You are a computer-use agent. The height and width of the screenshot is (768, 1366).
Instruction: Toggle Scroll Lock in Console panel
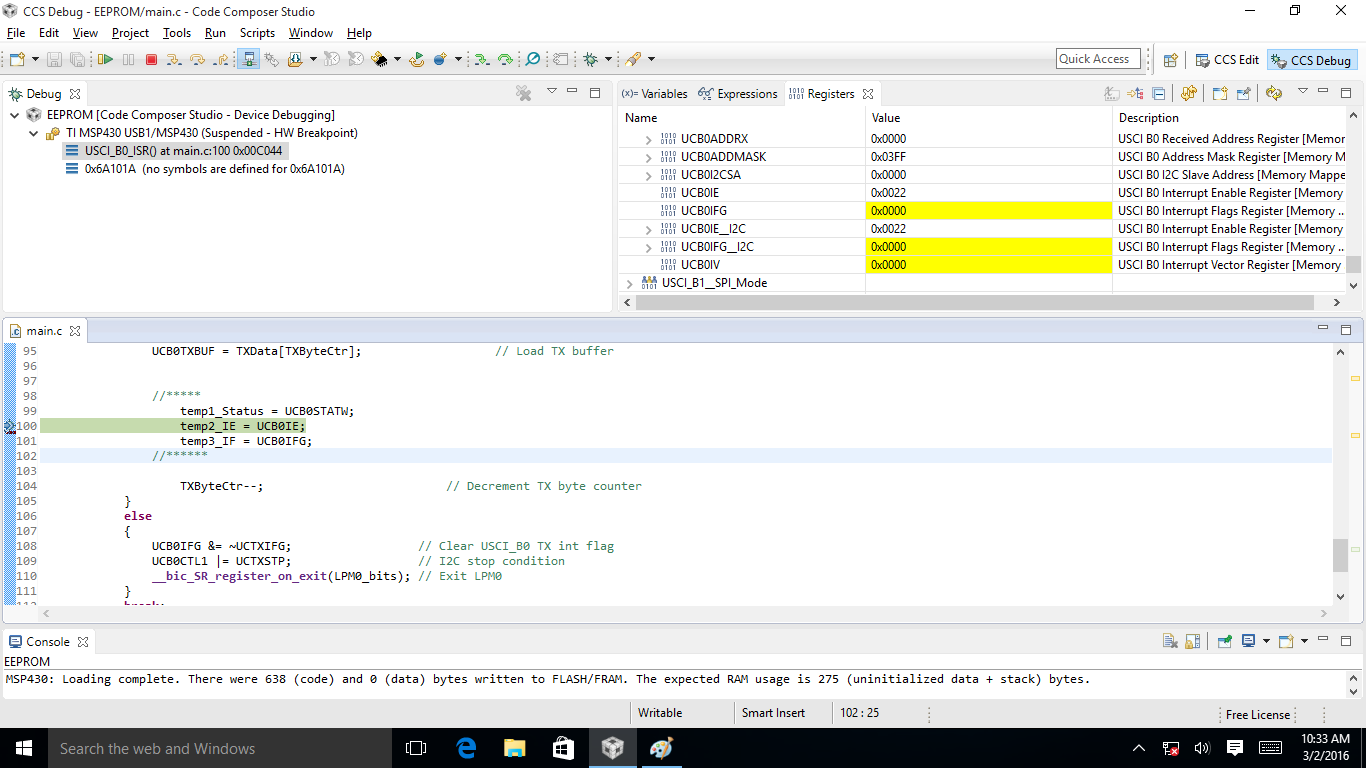click(x=1192, y=642)
